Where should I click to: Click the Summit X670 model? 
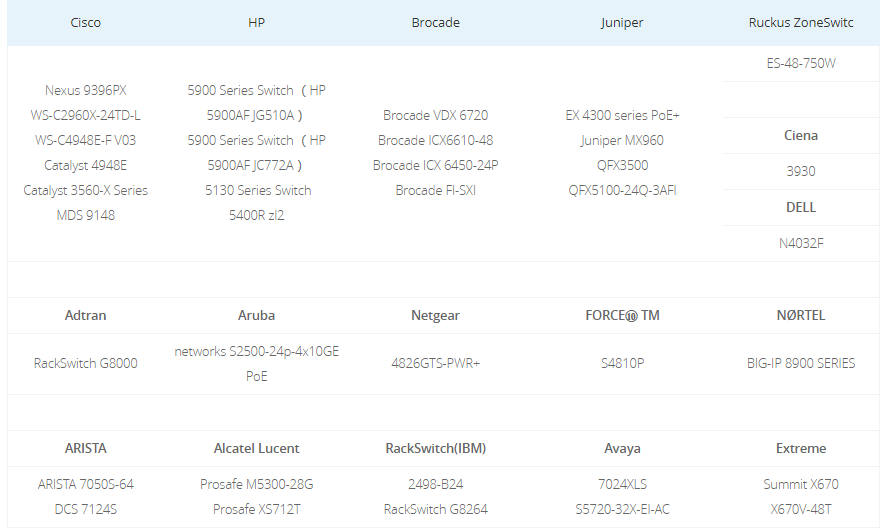click(801, 484)
